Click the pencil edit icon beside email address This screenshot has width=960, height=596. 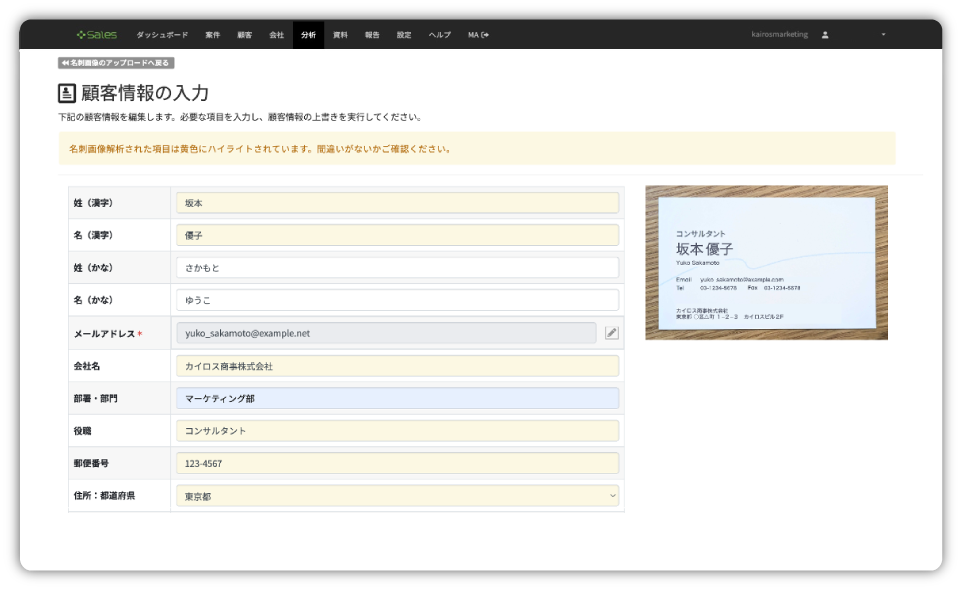click(611, 333)
